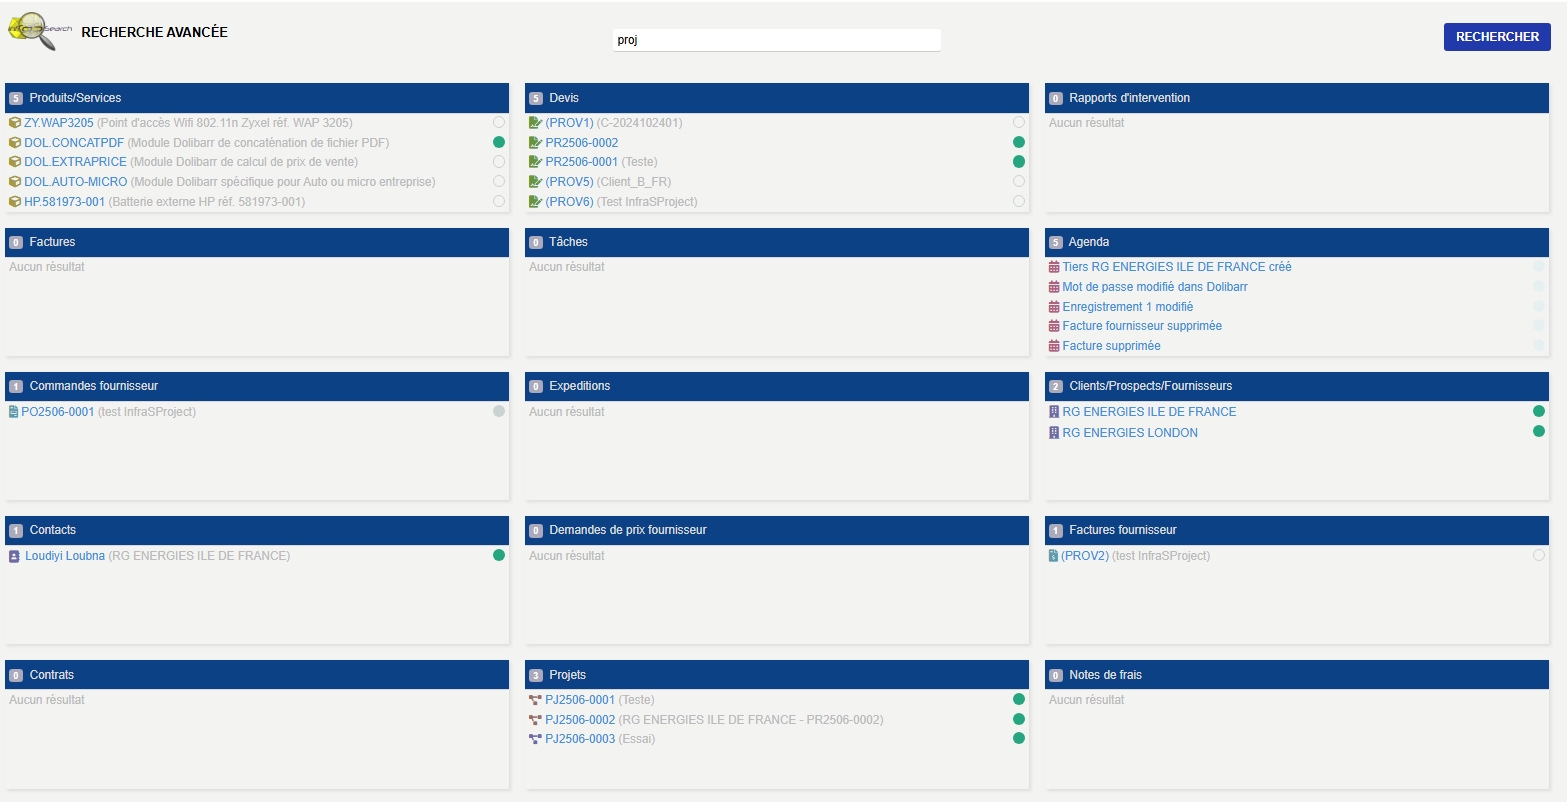Image resolution: width=1567 pixels, height=802 pixels.
Task: Click the quote icon beside (PROV6)
Action: [x=535, y=202]
